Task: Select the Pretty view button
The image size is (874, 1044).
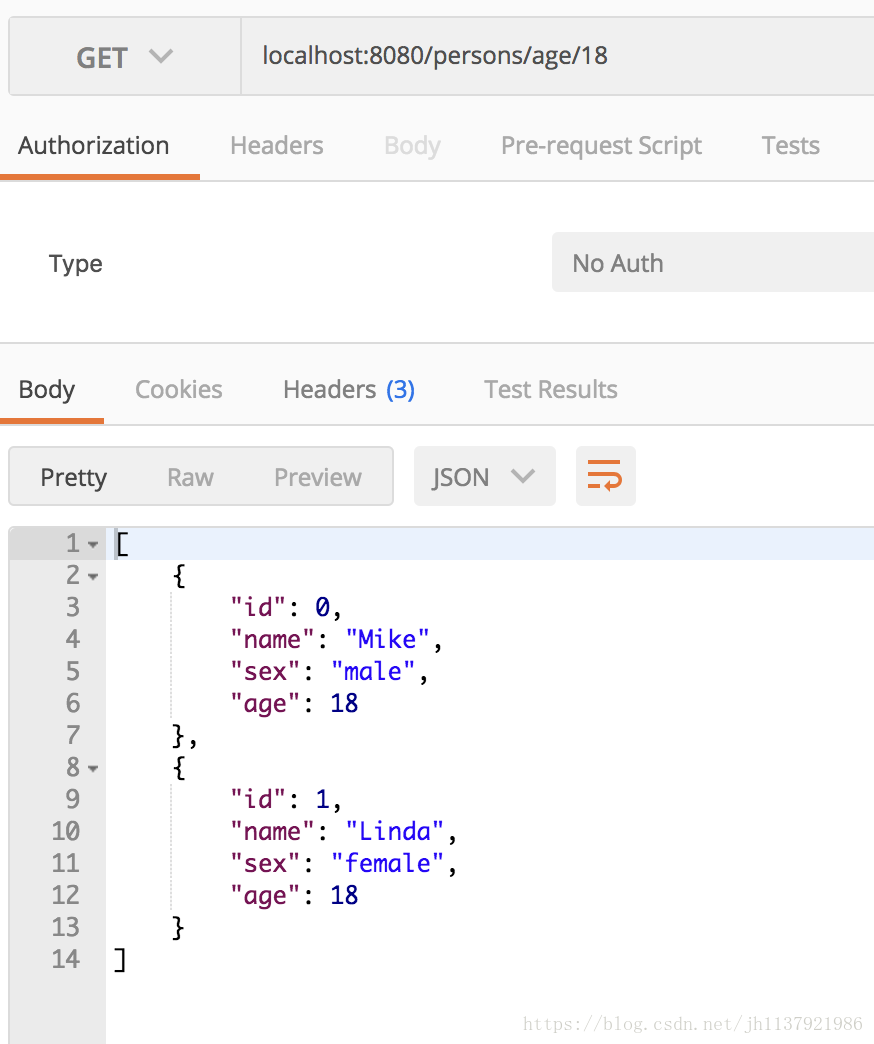Action: pos(74,477)
